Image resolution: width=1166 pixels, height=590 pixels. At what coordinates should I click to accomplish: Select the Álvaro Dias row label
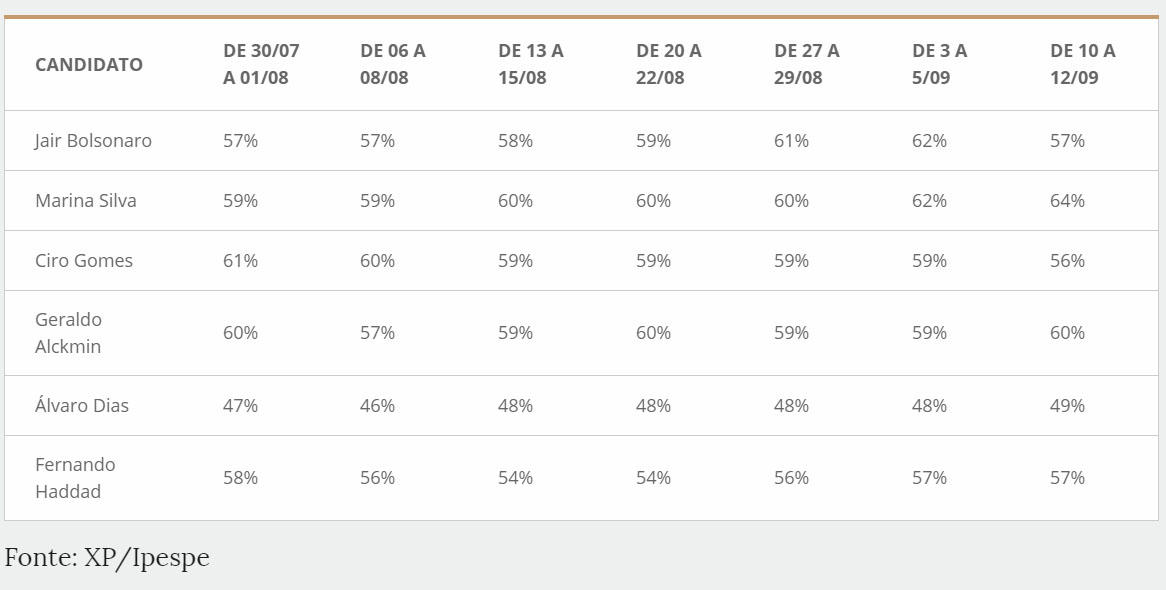point(82,406)
